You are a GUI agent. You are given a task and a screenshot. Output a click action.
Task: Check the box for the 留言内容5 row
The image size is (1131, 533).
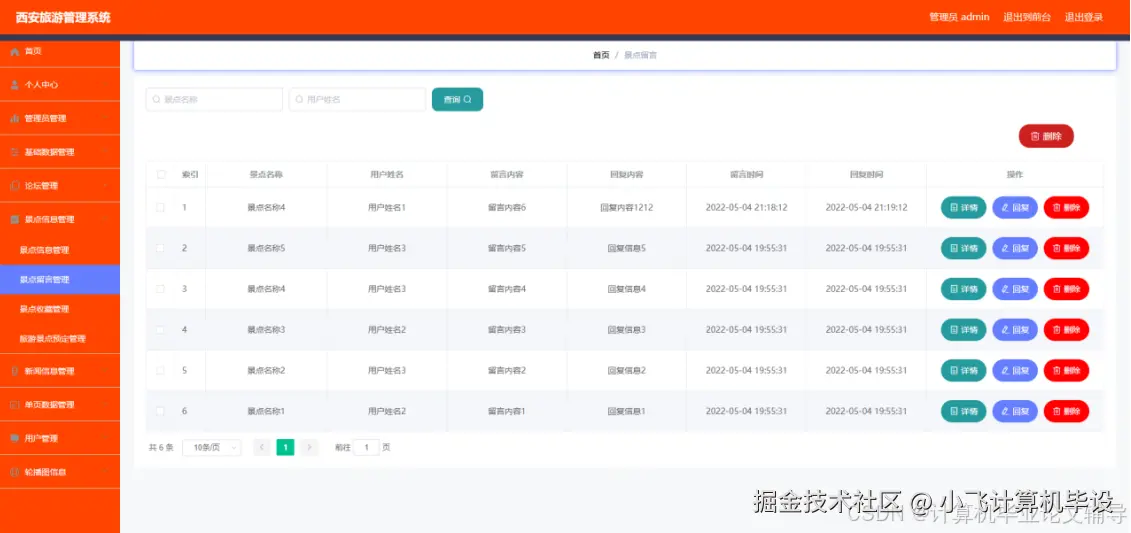161,248
